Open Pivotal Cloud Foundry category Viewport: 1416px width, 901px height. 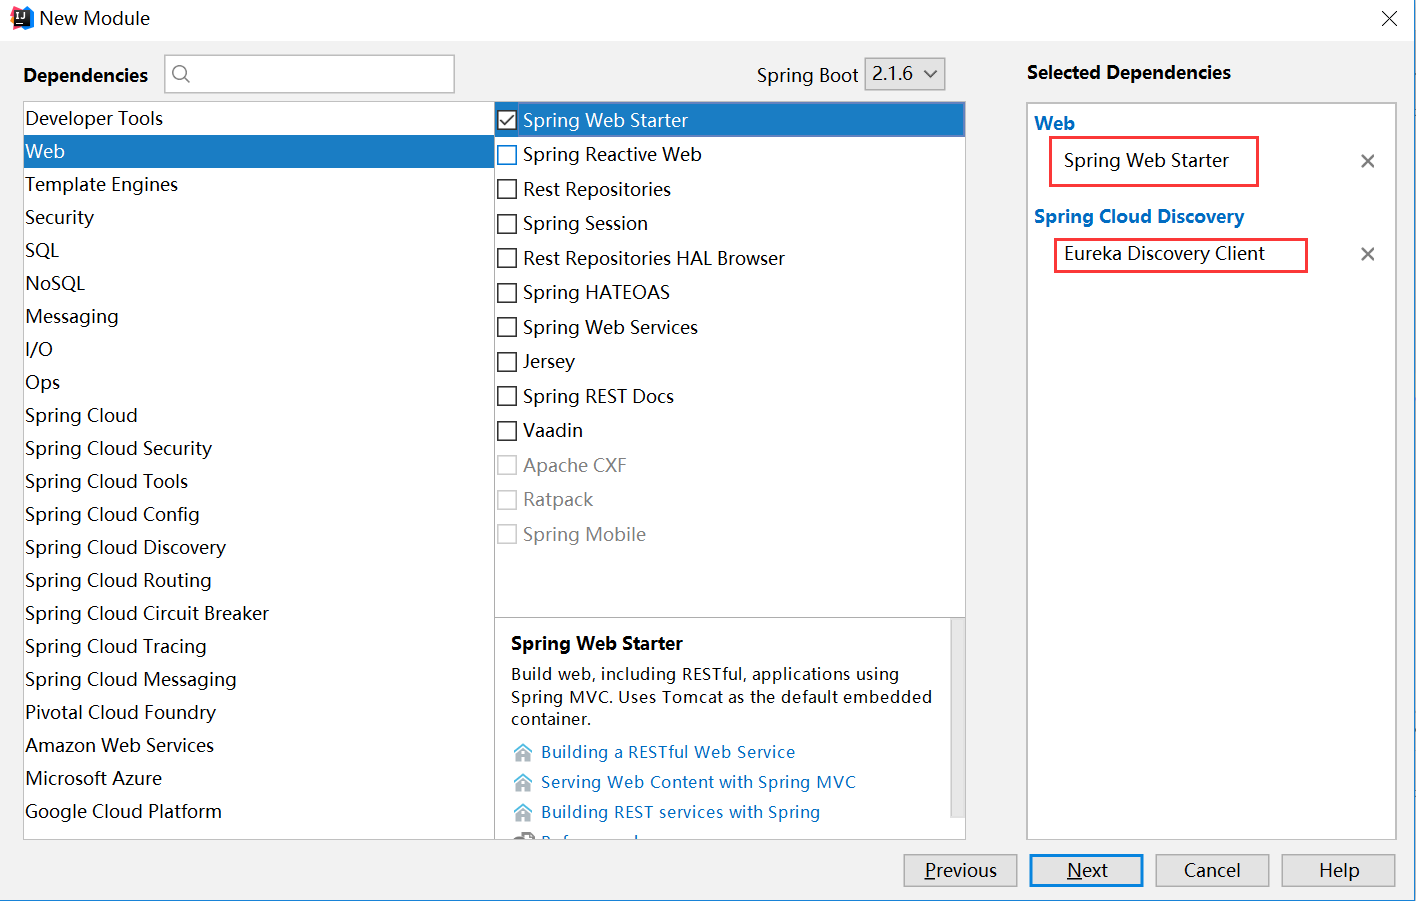[x=258, y=712]
